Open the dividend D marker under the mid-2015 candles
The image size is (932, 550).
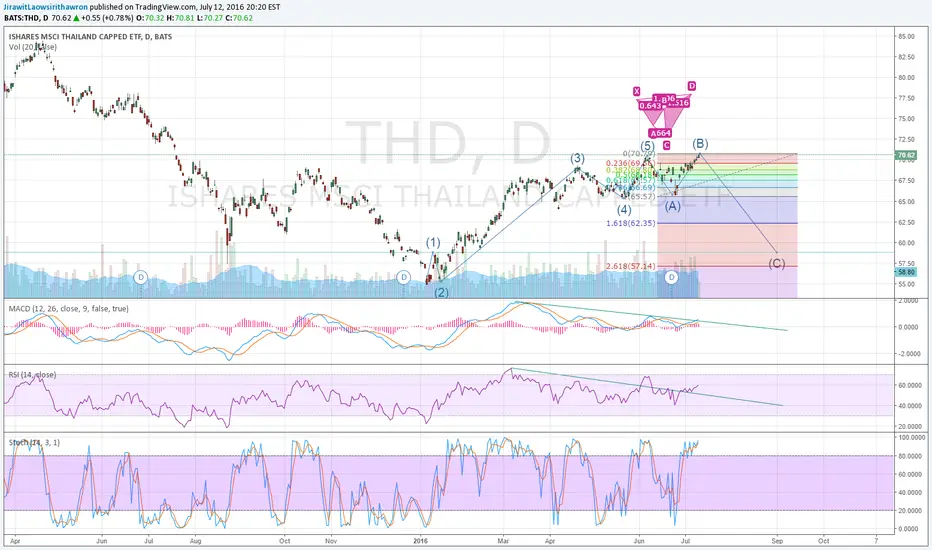pos(141,277)
